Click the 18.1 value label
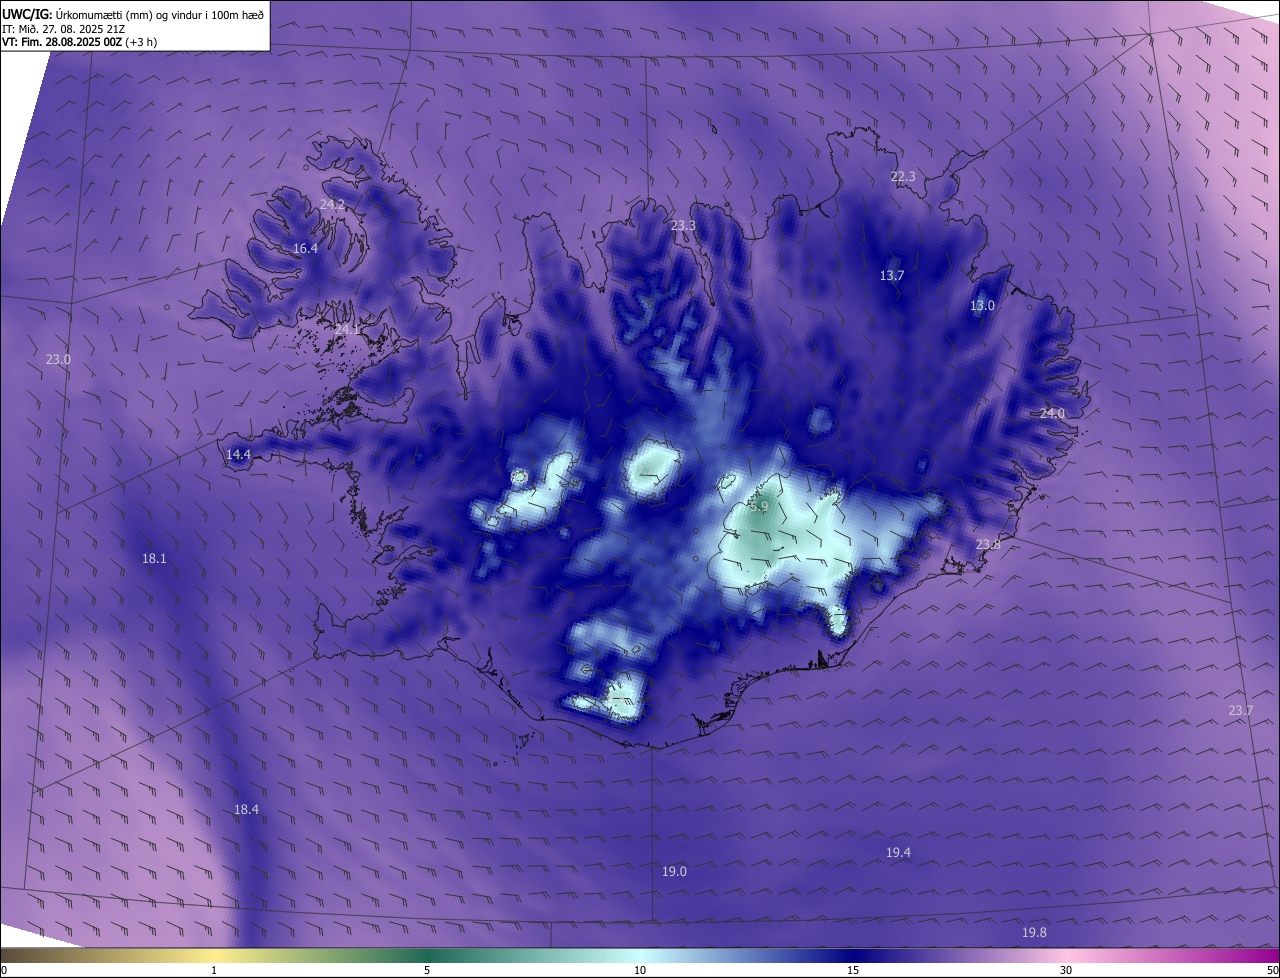1280x978 pixels. (154, 559)
